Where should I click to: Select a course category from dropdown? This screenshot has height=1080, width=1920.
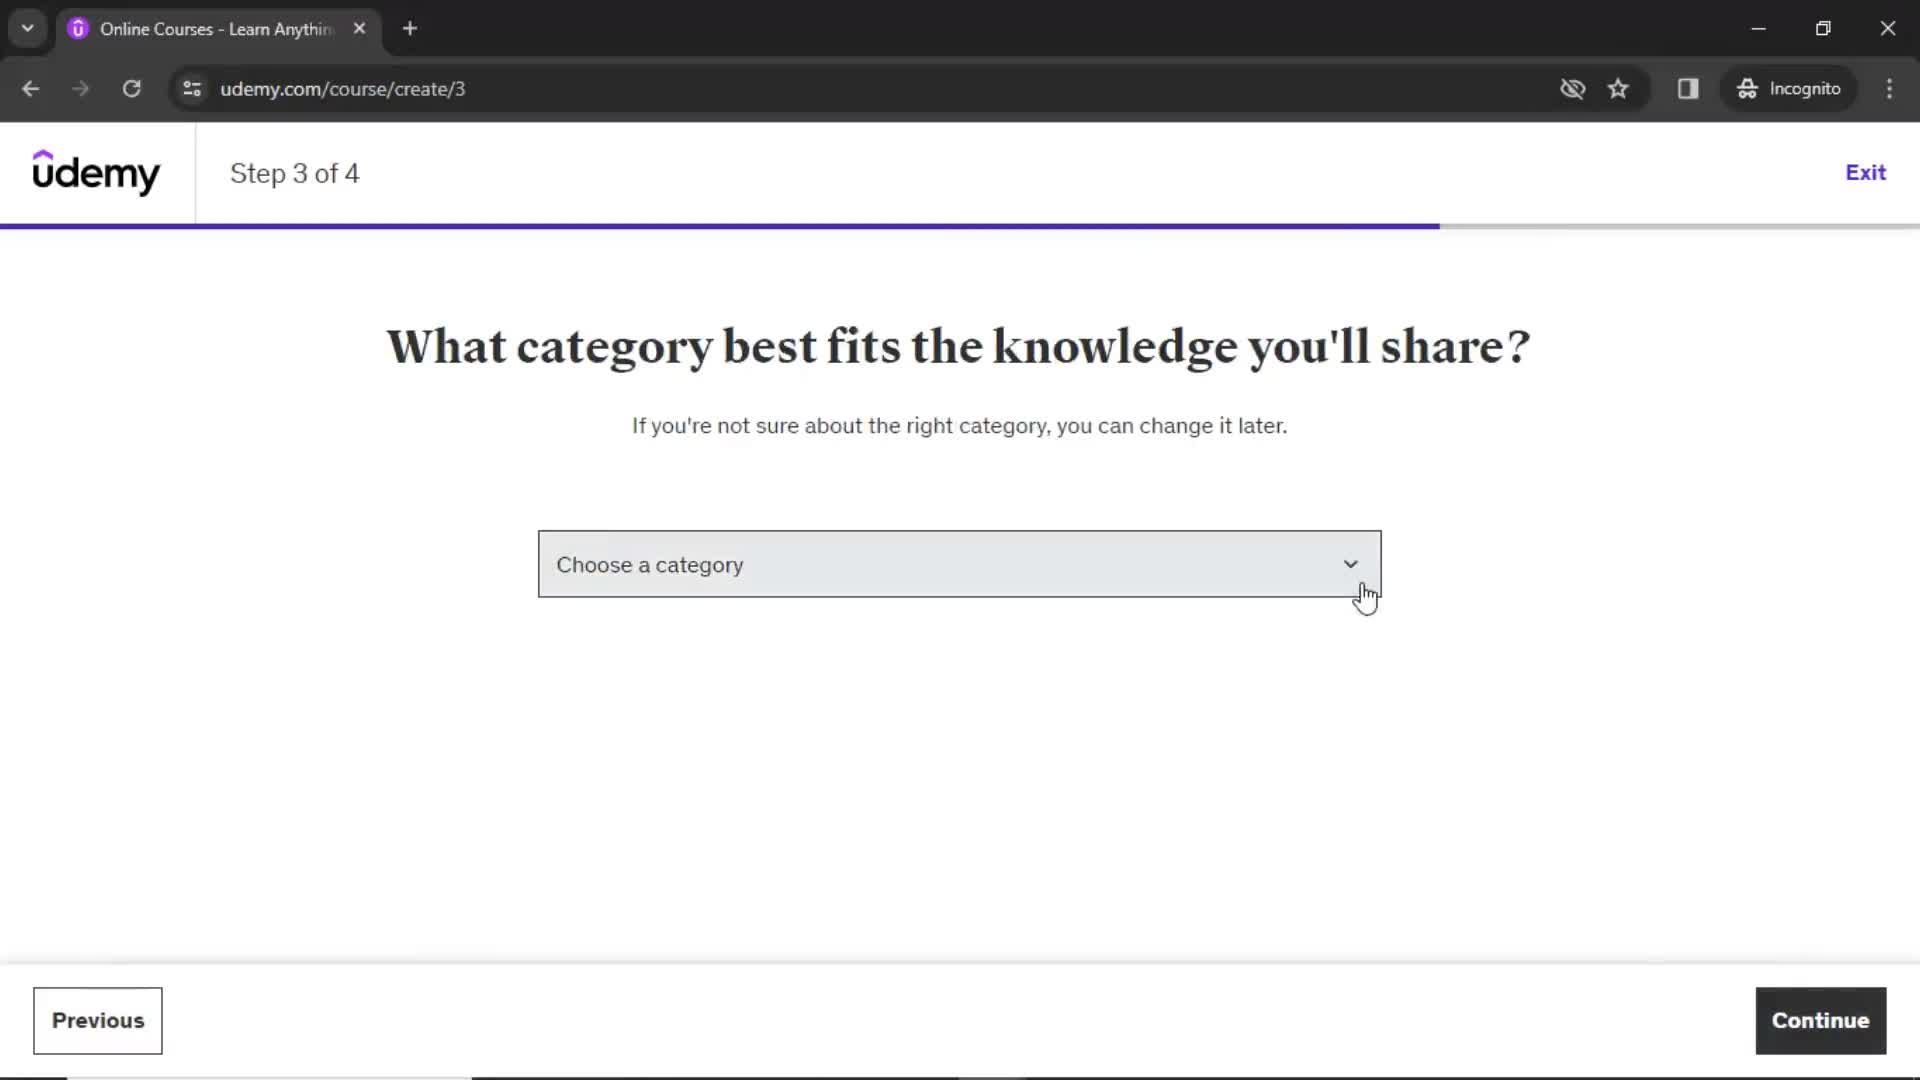pos(957,564)
